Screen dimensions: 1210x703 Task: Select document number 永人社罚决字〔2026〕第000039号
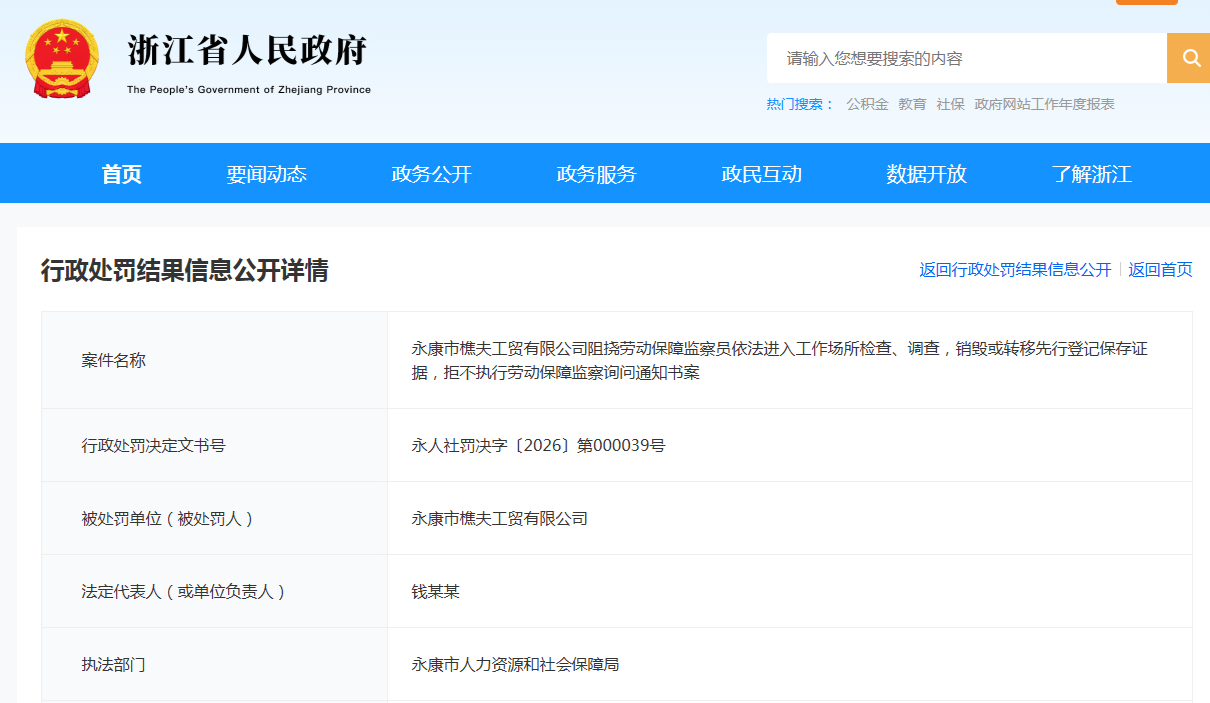tap(538, 445)
